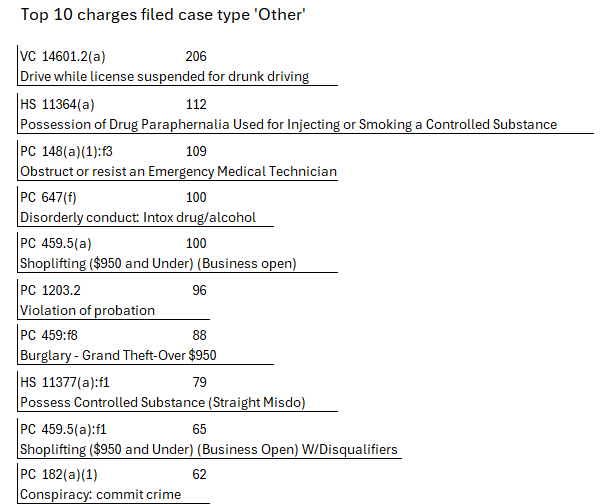Select 'Possess Controlled Substance (Straight Misdo)'
The image size is (604, 504).
click(x=162, y=402)
